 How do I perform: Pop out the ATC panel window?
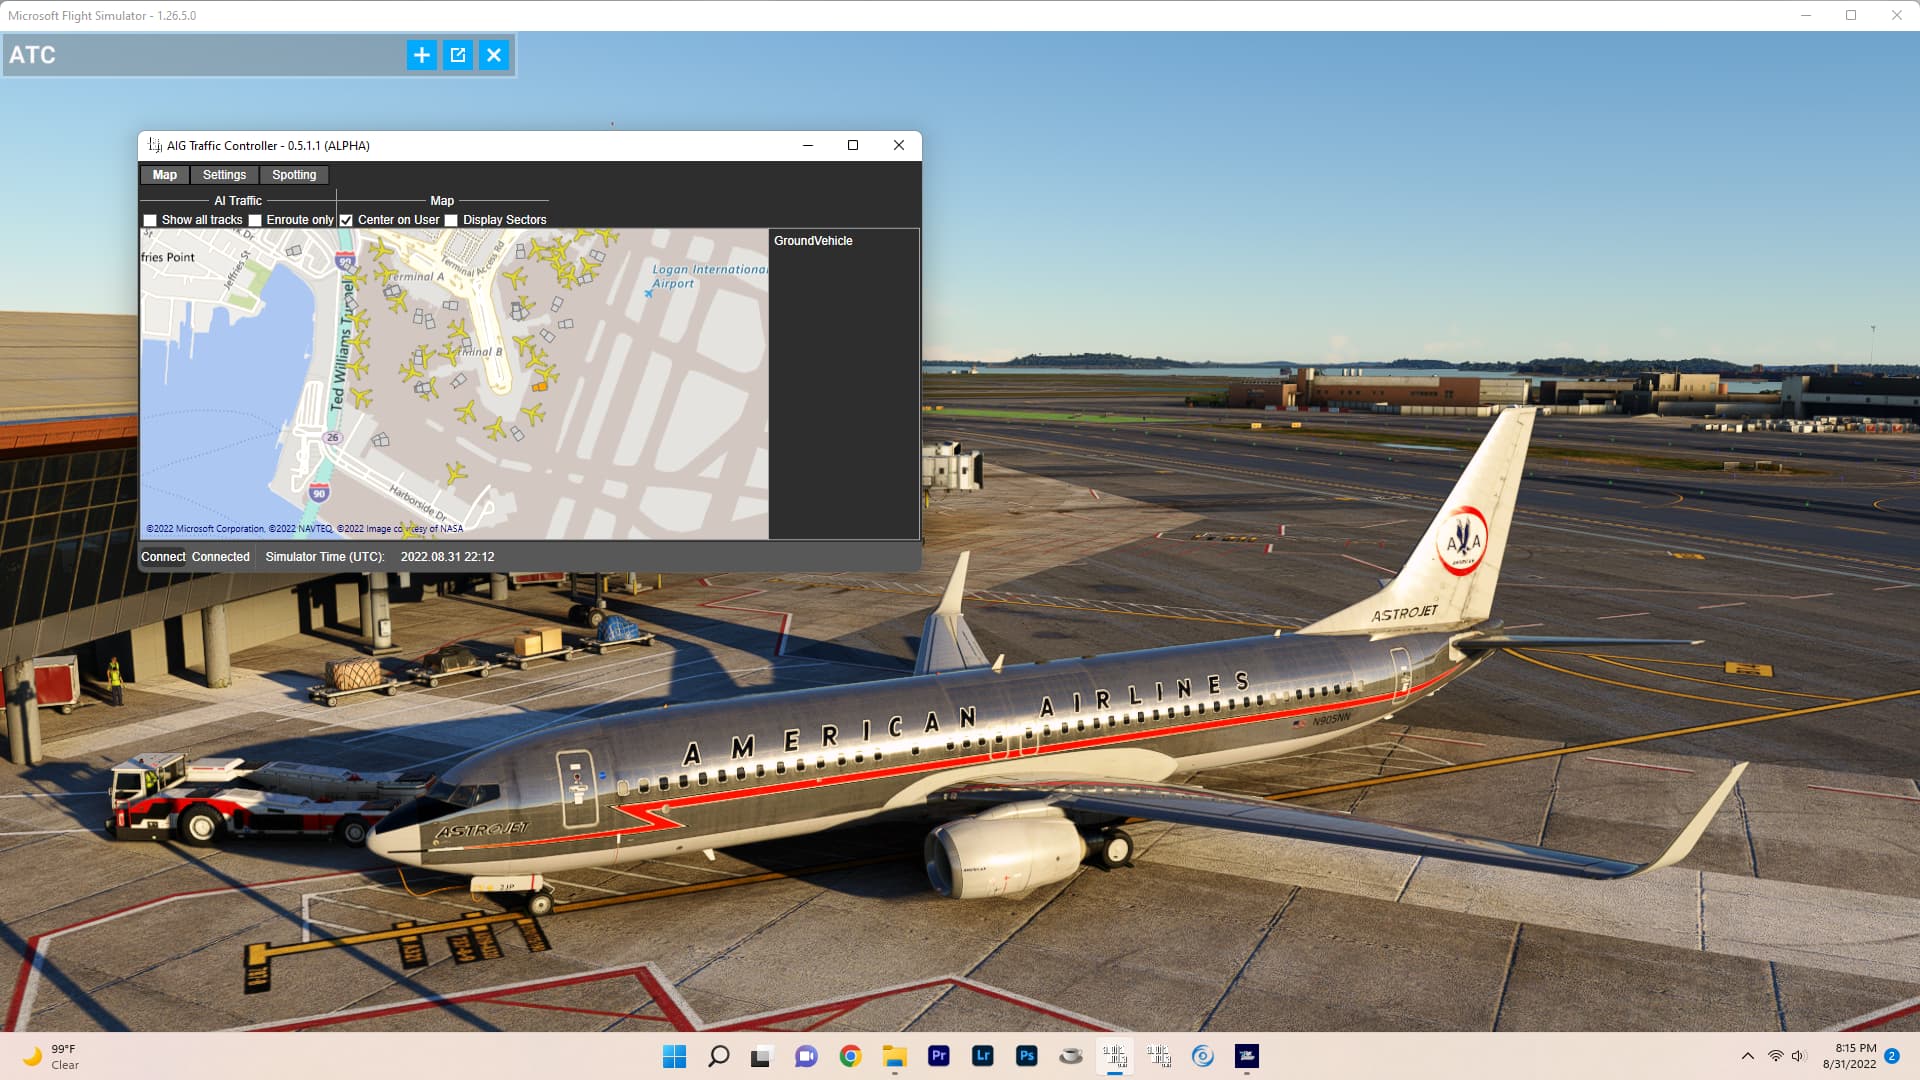pyautogui.click(x=458, y=55)
